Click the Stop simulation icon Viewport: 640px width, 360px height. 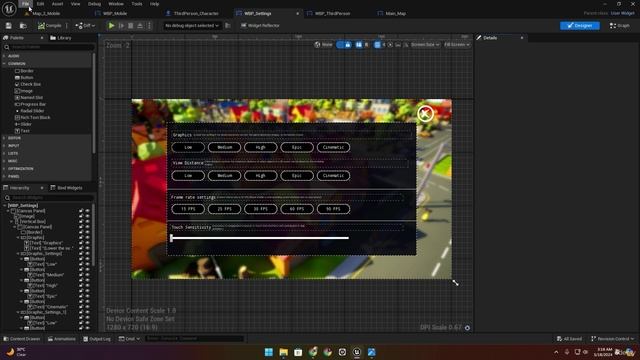[x=131, y=26]
